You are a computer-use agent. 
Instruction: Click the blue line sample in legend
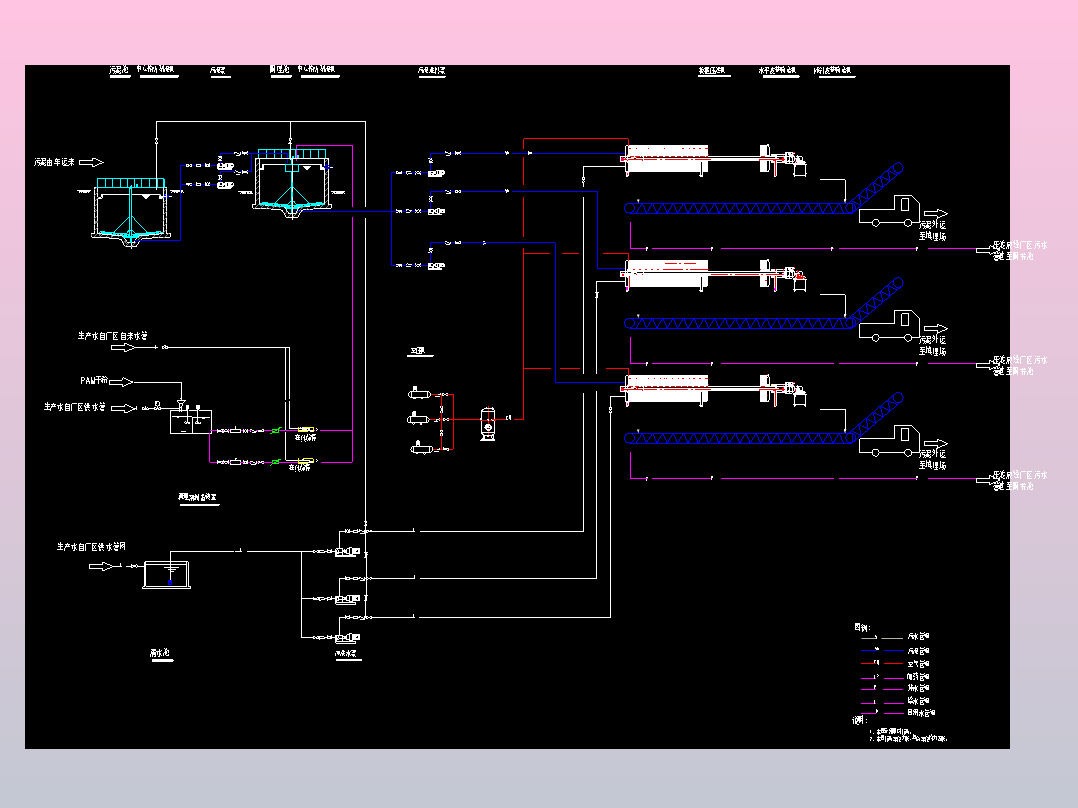pos(882,651)
